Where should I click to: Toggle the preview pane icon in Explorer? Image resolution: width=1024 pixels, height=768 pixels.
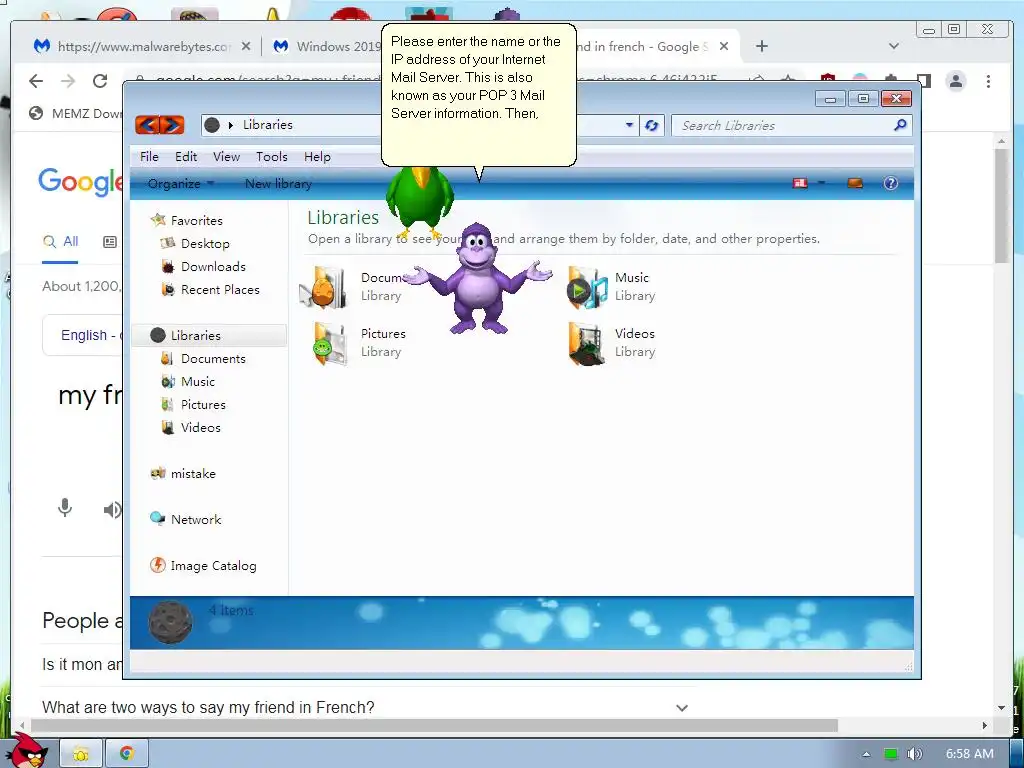(x=854, y=184)
